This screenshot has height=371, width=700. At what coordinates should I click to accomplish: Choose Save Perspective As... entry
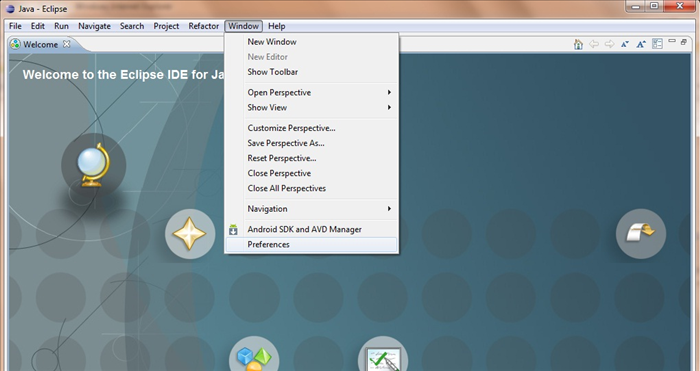[x=311, y=143]
